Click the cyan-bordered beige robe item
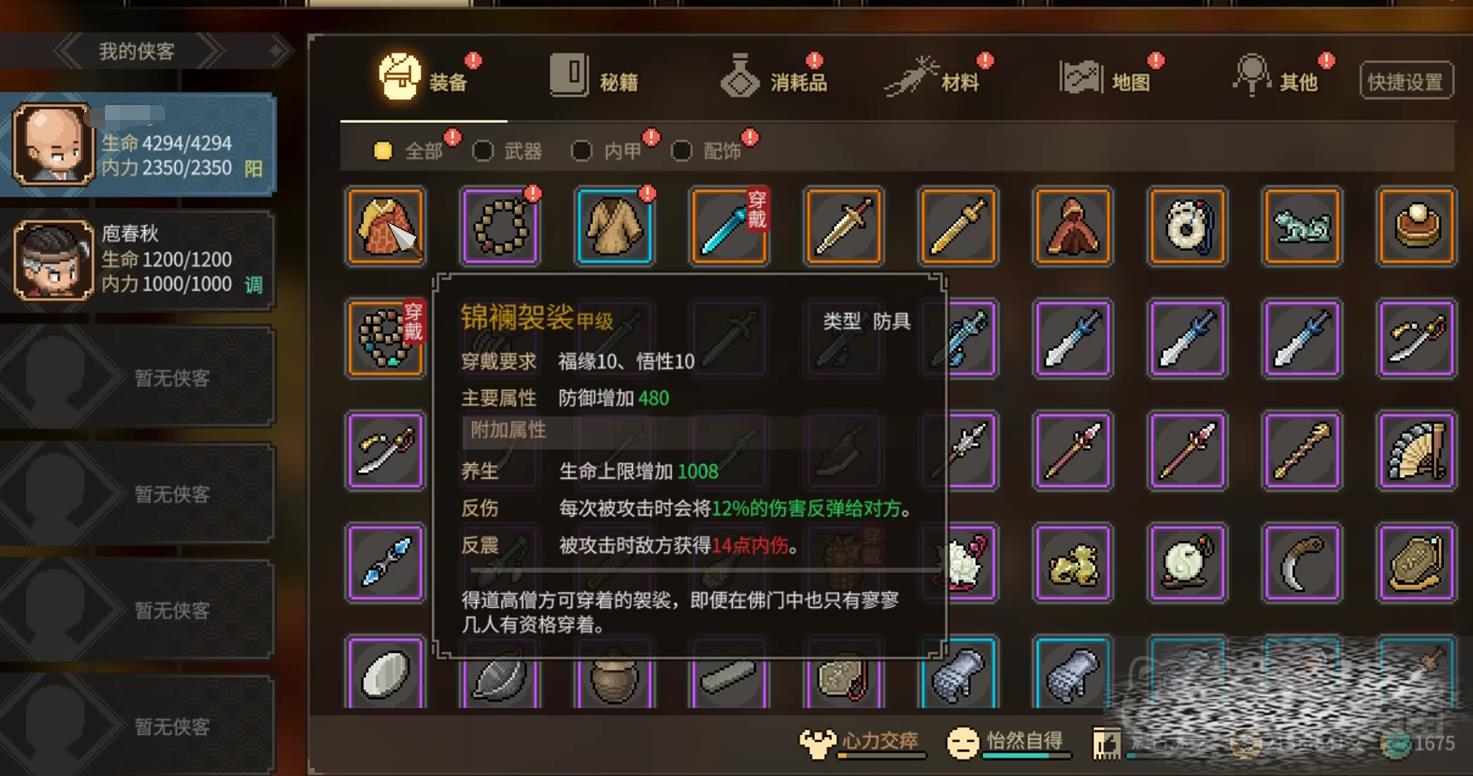This screenshot has height=776, width=1473. 615,226
